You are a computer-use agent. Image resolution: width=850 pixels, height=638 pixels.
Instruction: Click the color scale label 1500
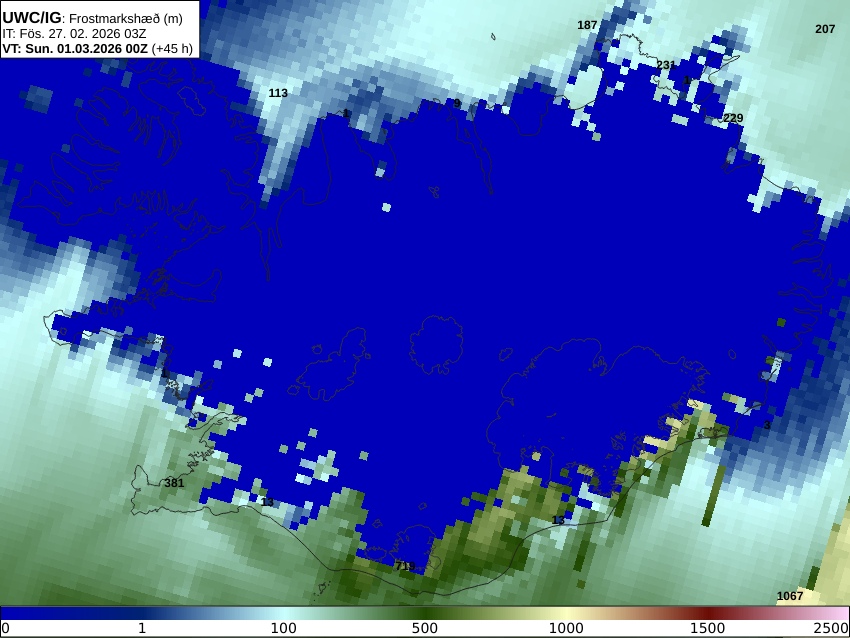[x=707, y=629]
